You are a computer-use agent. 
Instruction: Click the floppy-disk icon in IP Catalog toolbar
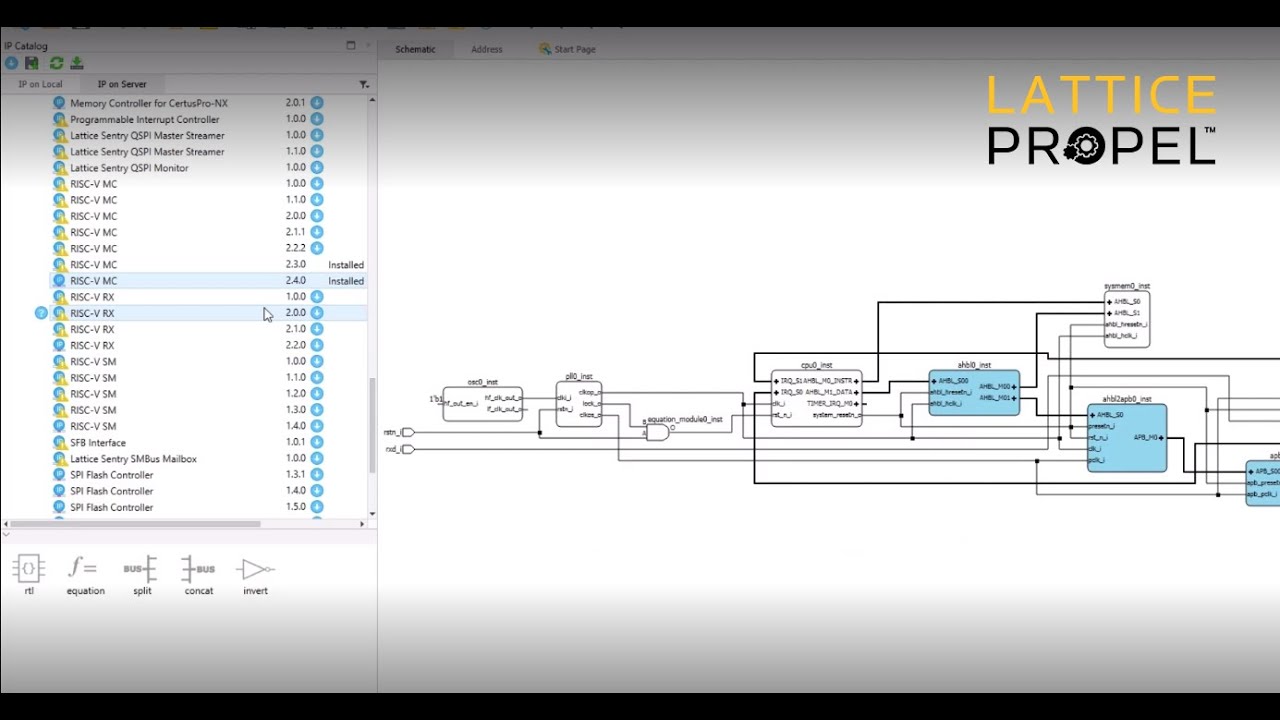pyautogui.click(x=32, y=63)
